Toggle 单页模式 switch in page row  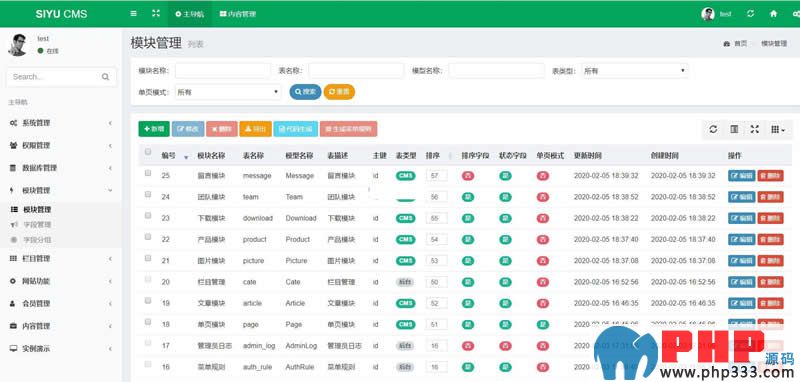pos(542,324)
